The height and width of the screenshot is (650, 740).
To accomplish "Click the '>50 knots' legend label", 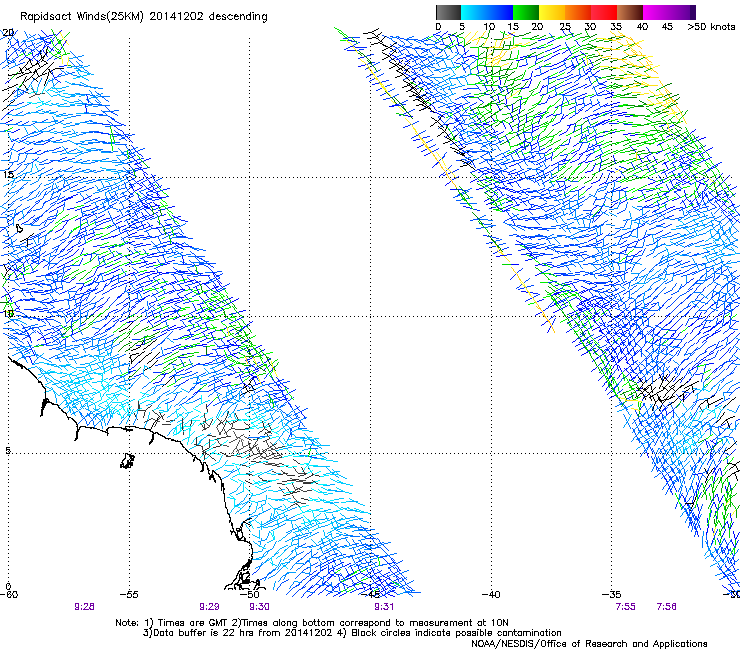I will click(711, 26).
